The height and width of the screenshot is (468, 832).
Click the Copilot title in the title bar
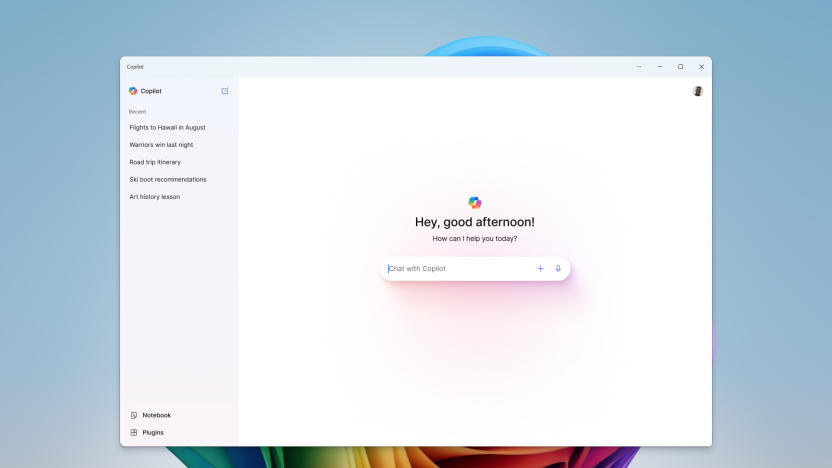pos(135,67)
